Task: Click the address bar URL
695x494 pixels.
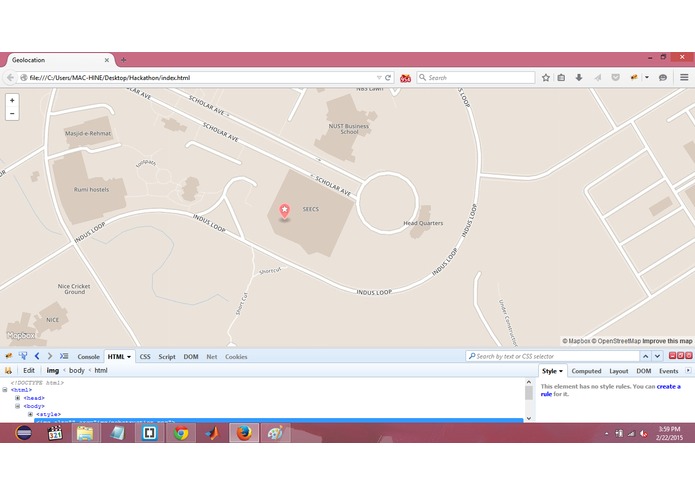Action: [109, 78]
